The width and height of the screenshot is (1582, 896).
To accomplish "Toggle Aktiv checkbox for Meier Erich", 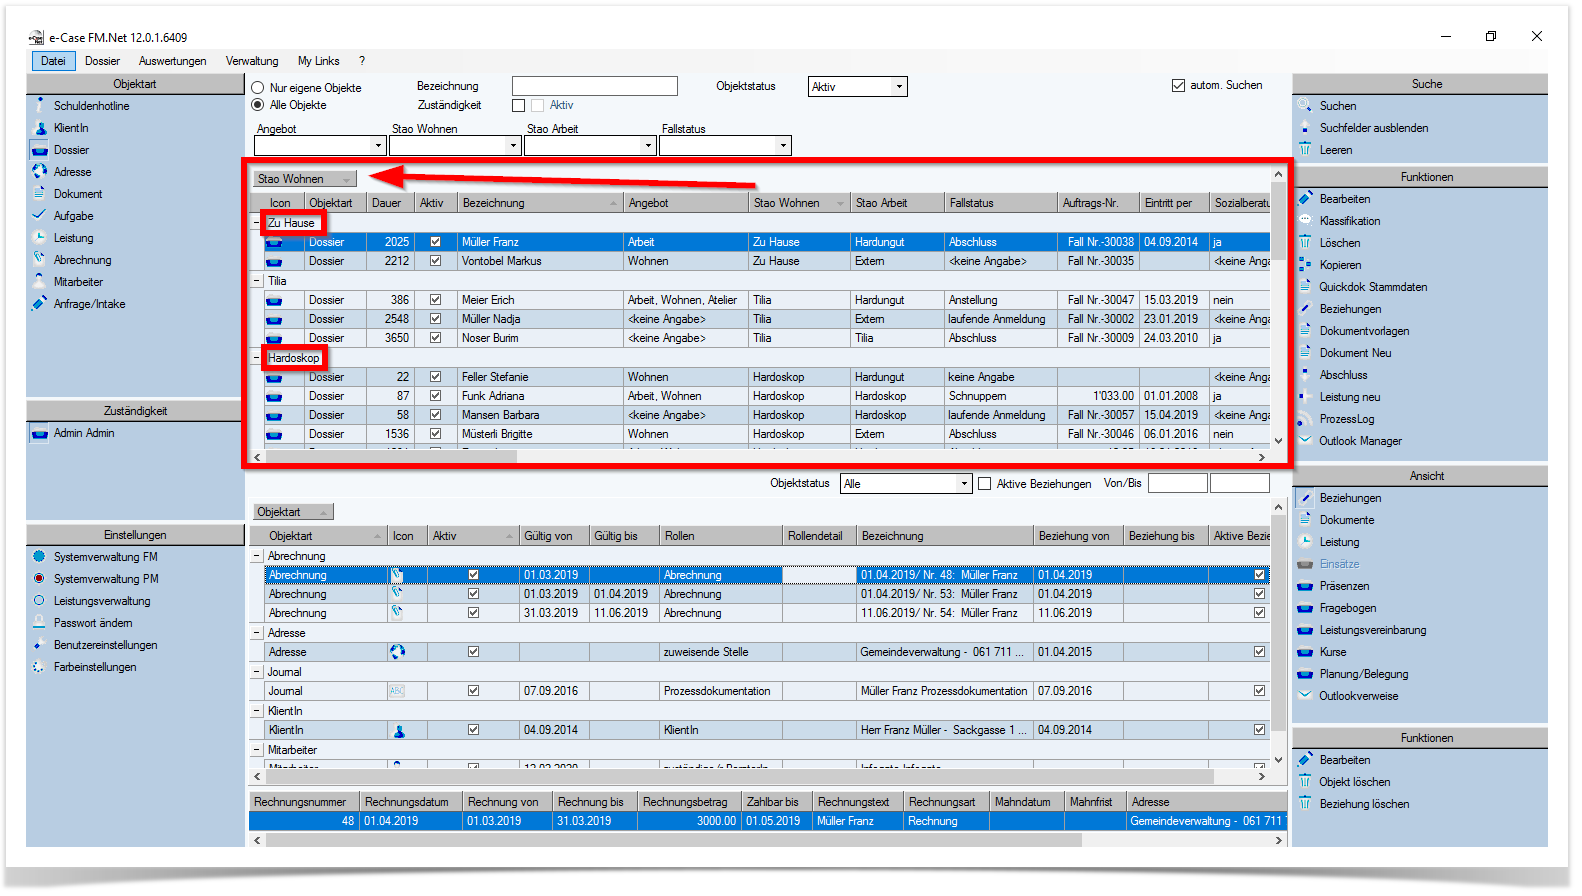I will point(435,300).
